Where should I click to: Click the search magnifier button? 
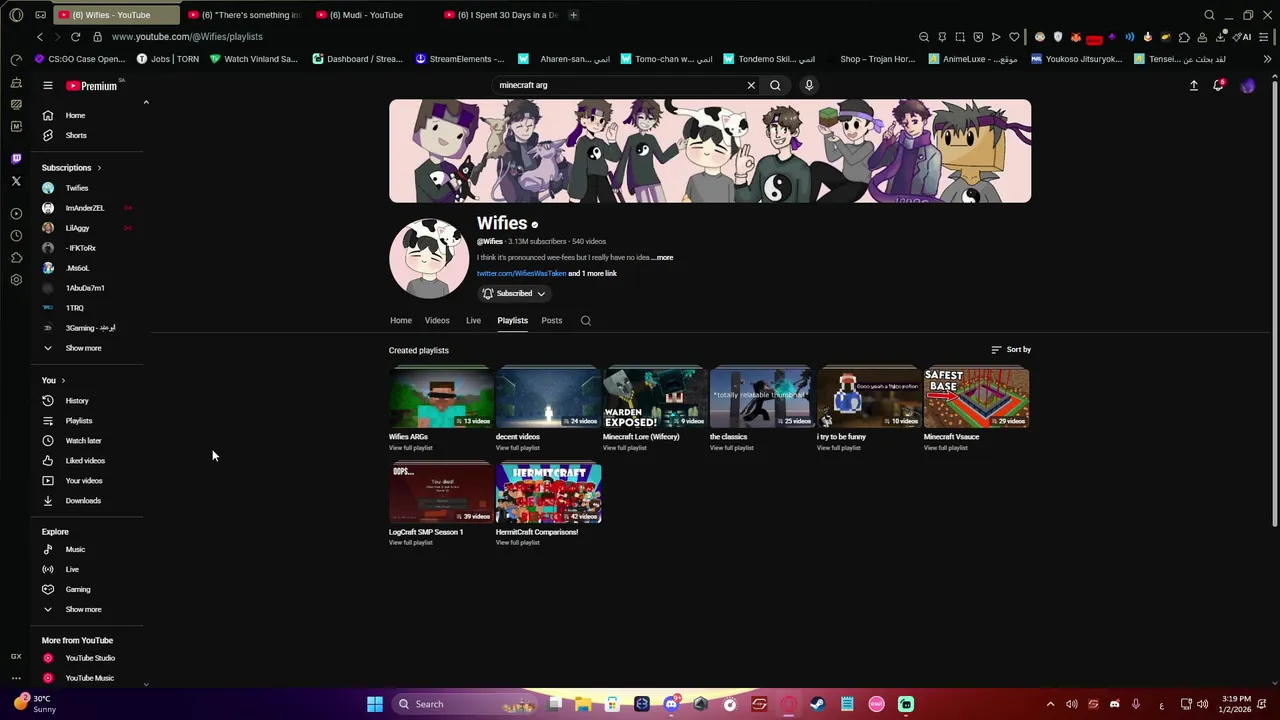tap(775, 85)
